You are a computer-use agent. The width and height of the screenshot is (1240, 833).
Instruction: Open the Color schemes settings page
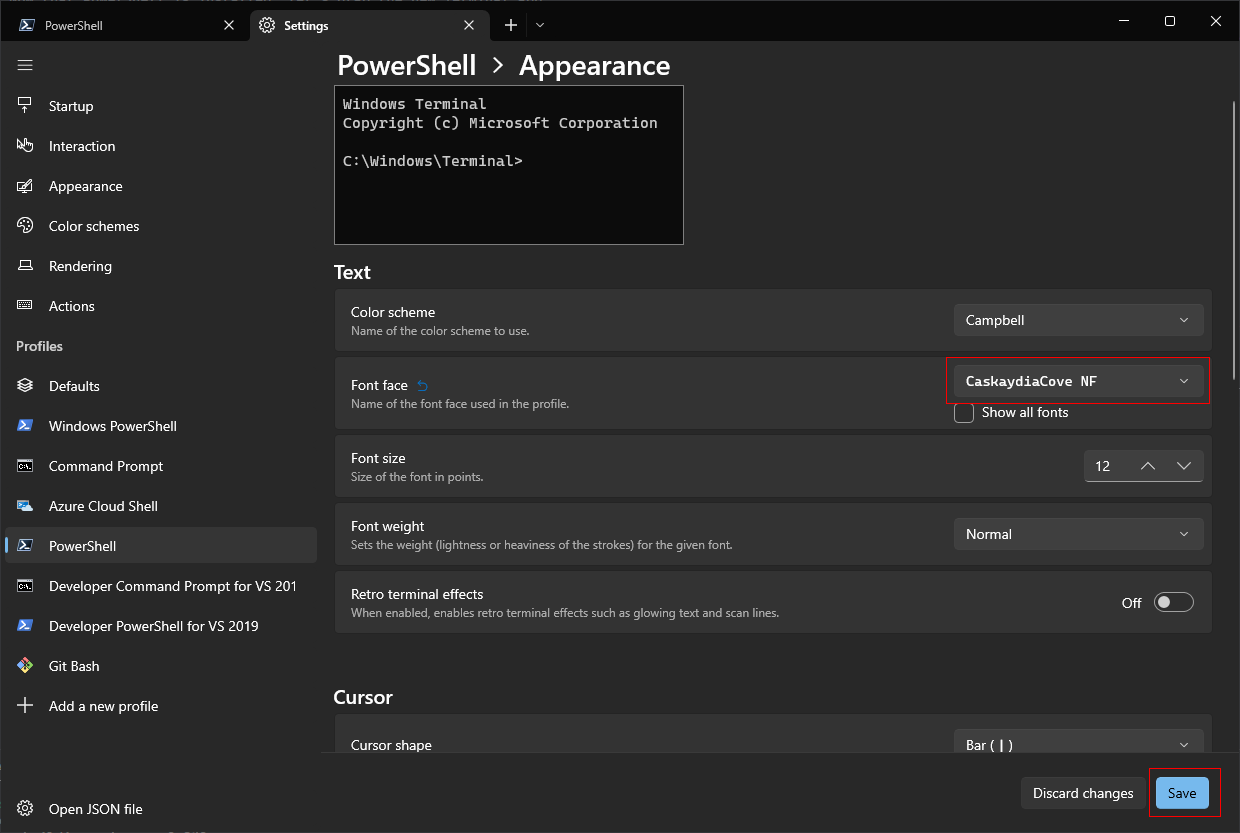point(161,226)
